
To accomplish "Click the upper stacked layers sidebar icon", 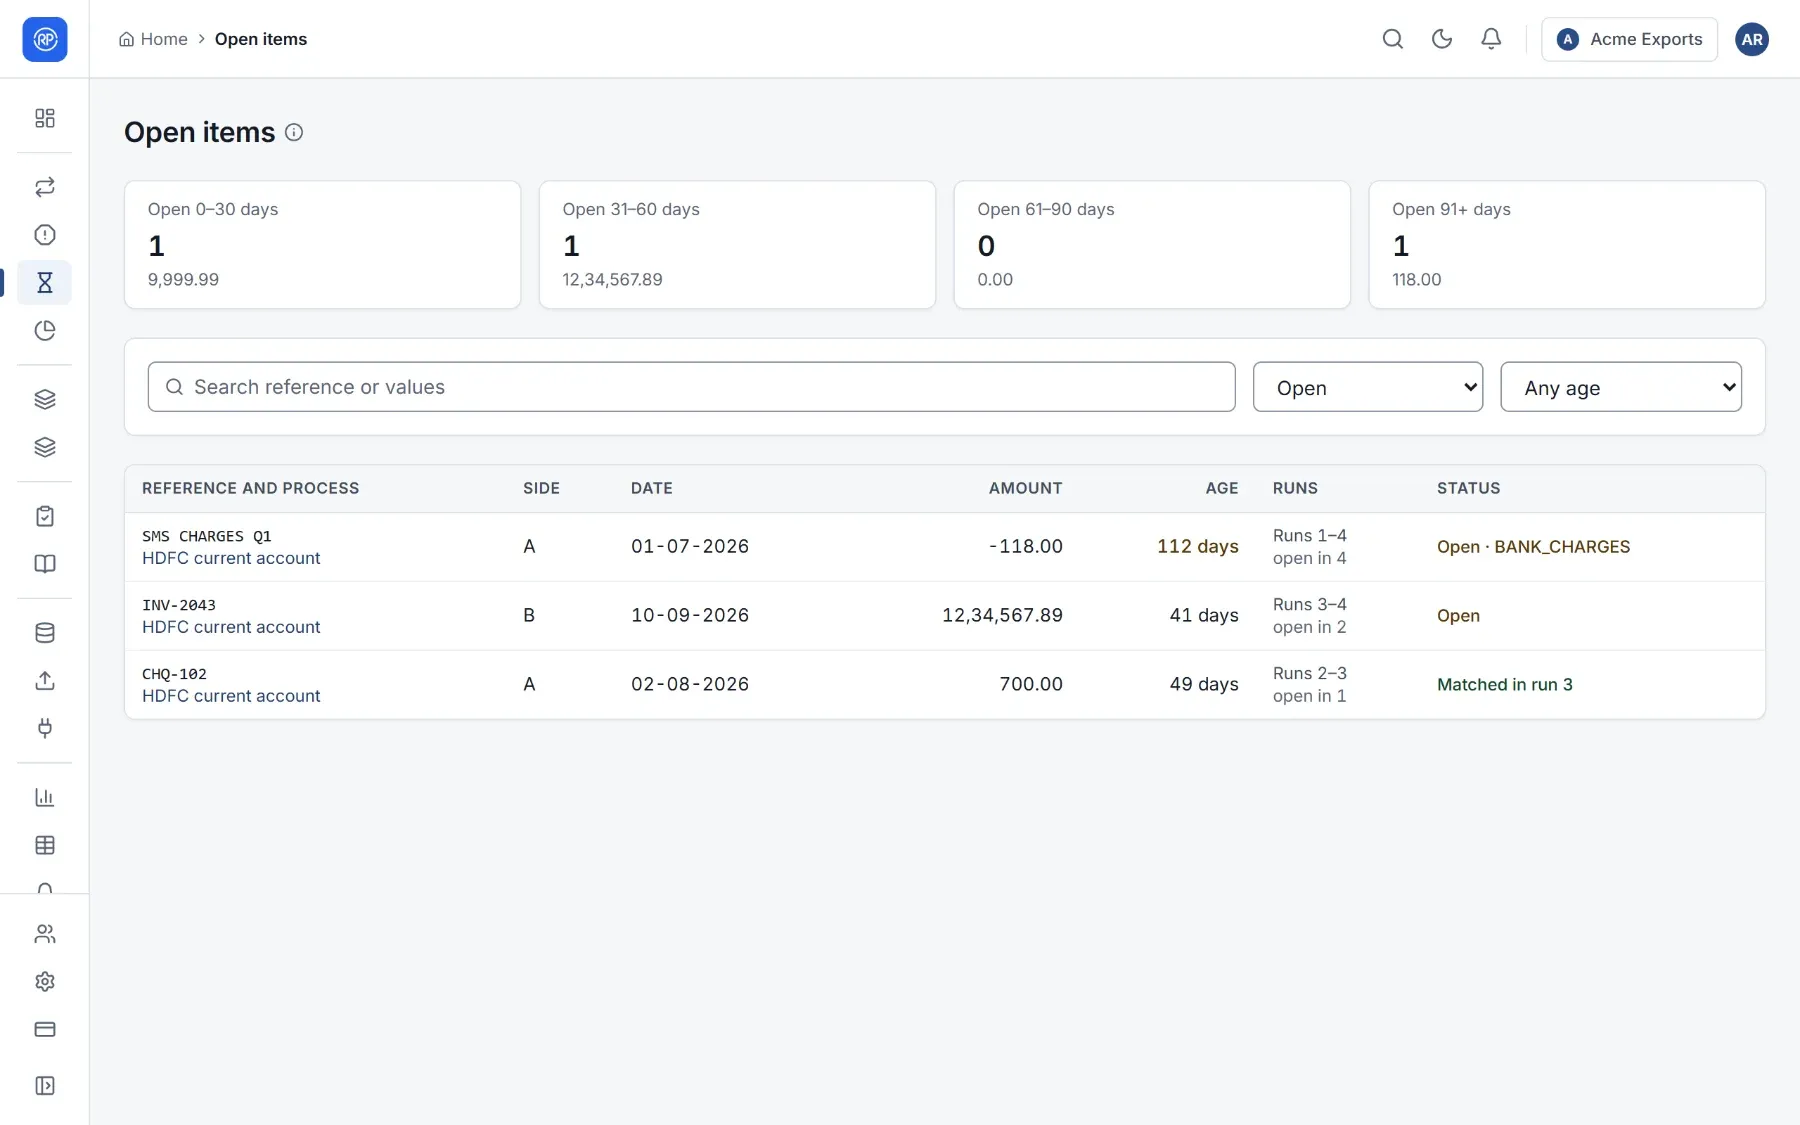I will pos(45,400).
